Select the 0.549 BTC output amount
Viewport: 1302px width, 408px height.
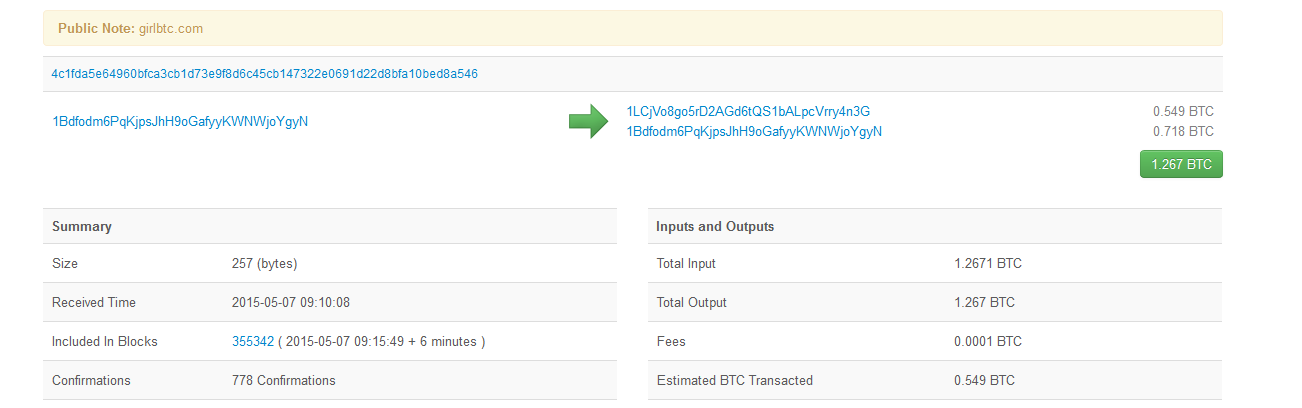[1183, 111]
